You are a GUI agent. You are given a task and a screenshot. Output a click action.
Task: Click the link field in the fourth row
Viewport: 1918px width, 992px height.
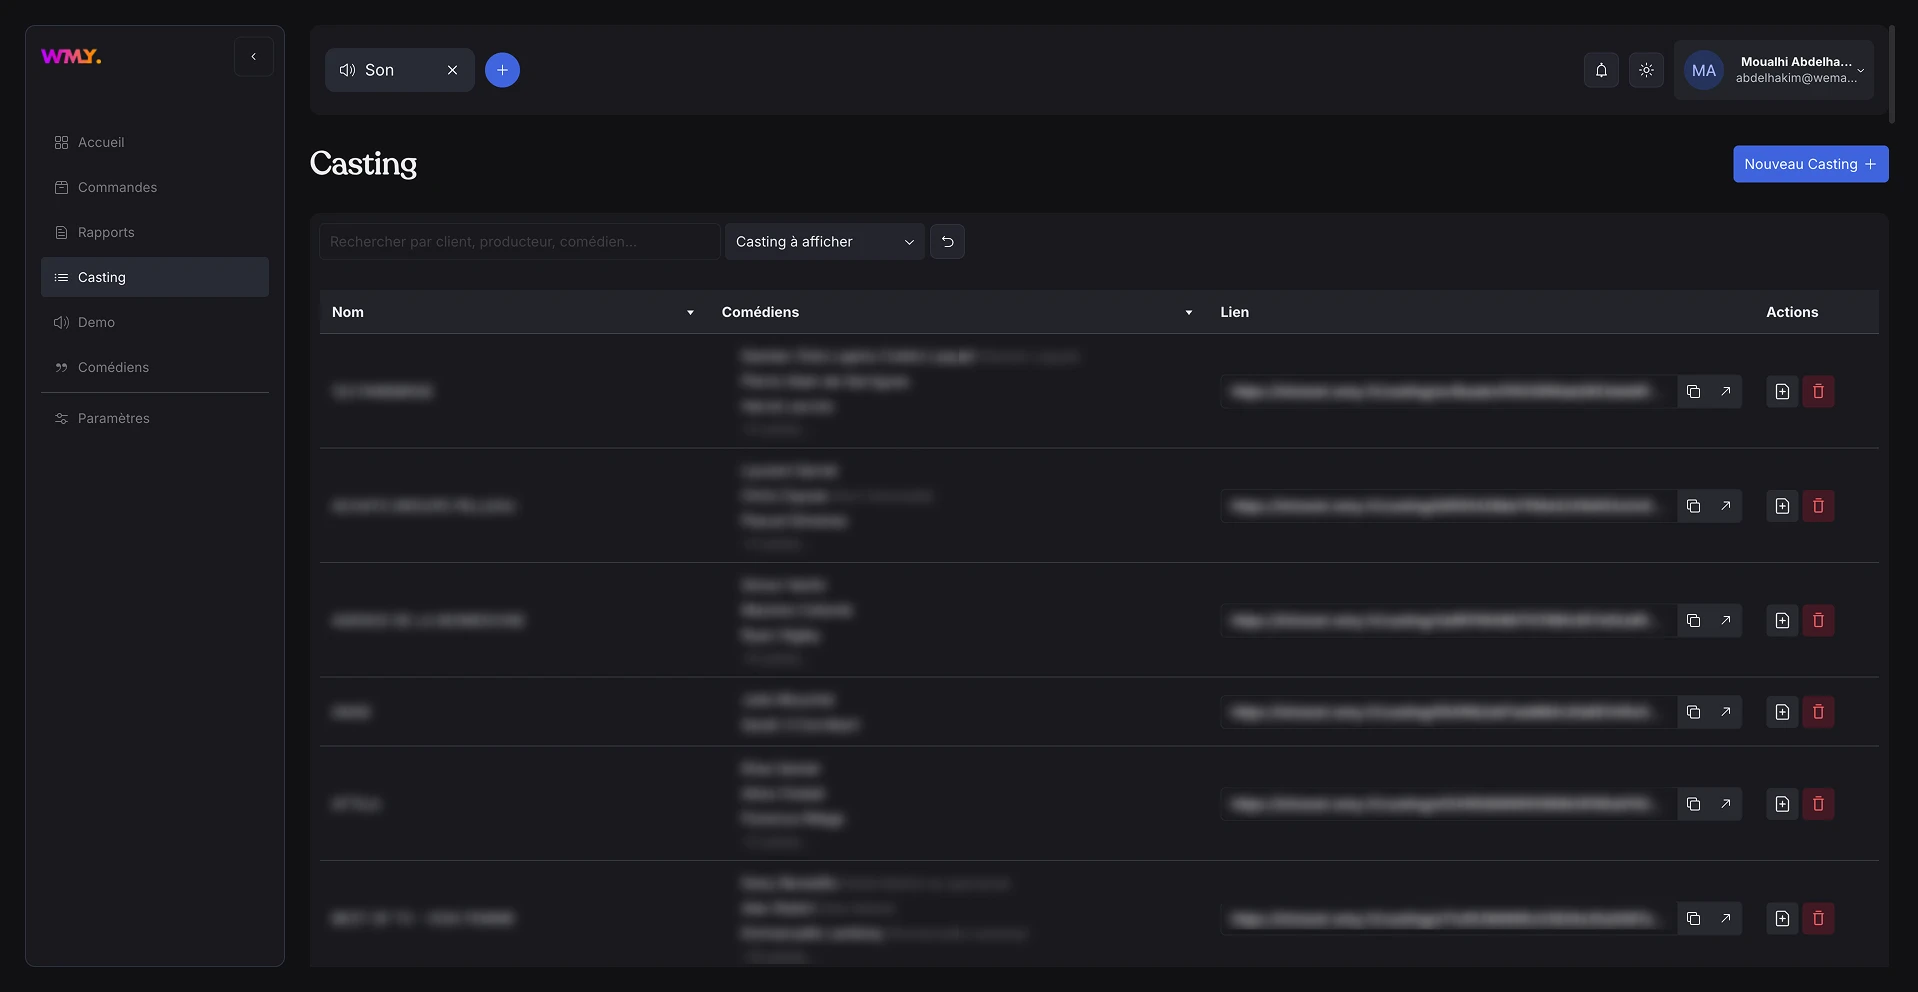pyautogui.click(x=1448, y=712)
